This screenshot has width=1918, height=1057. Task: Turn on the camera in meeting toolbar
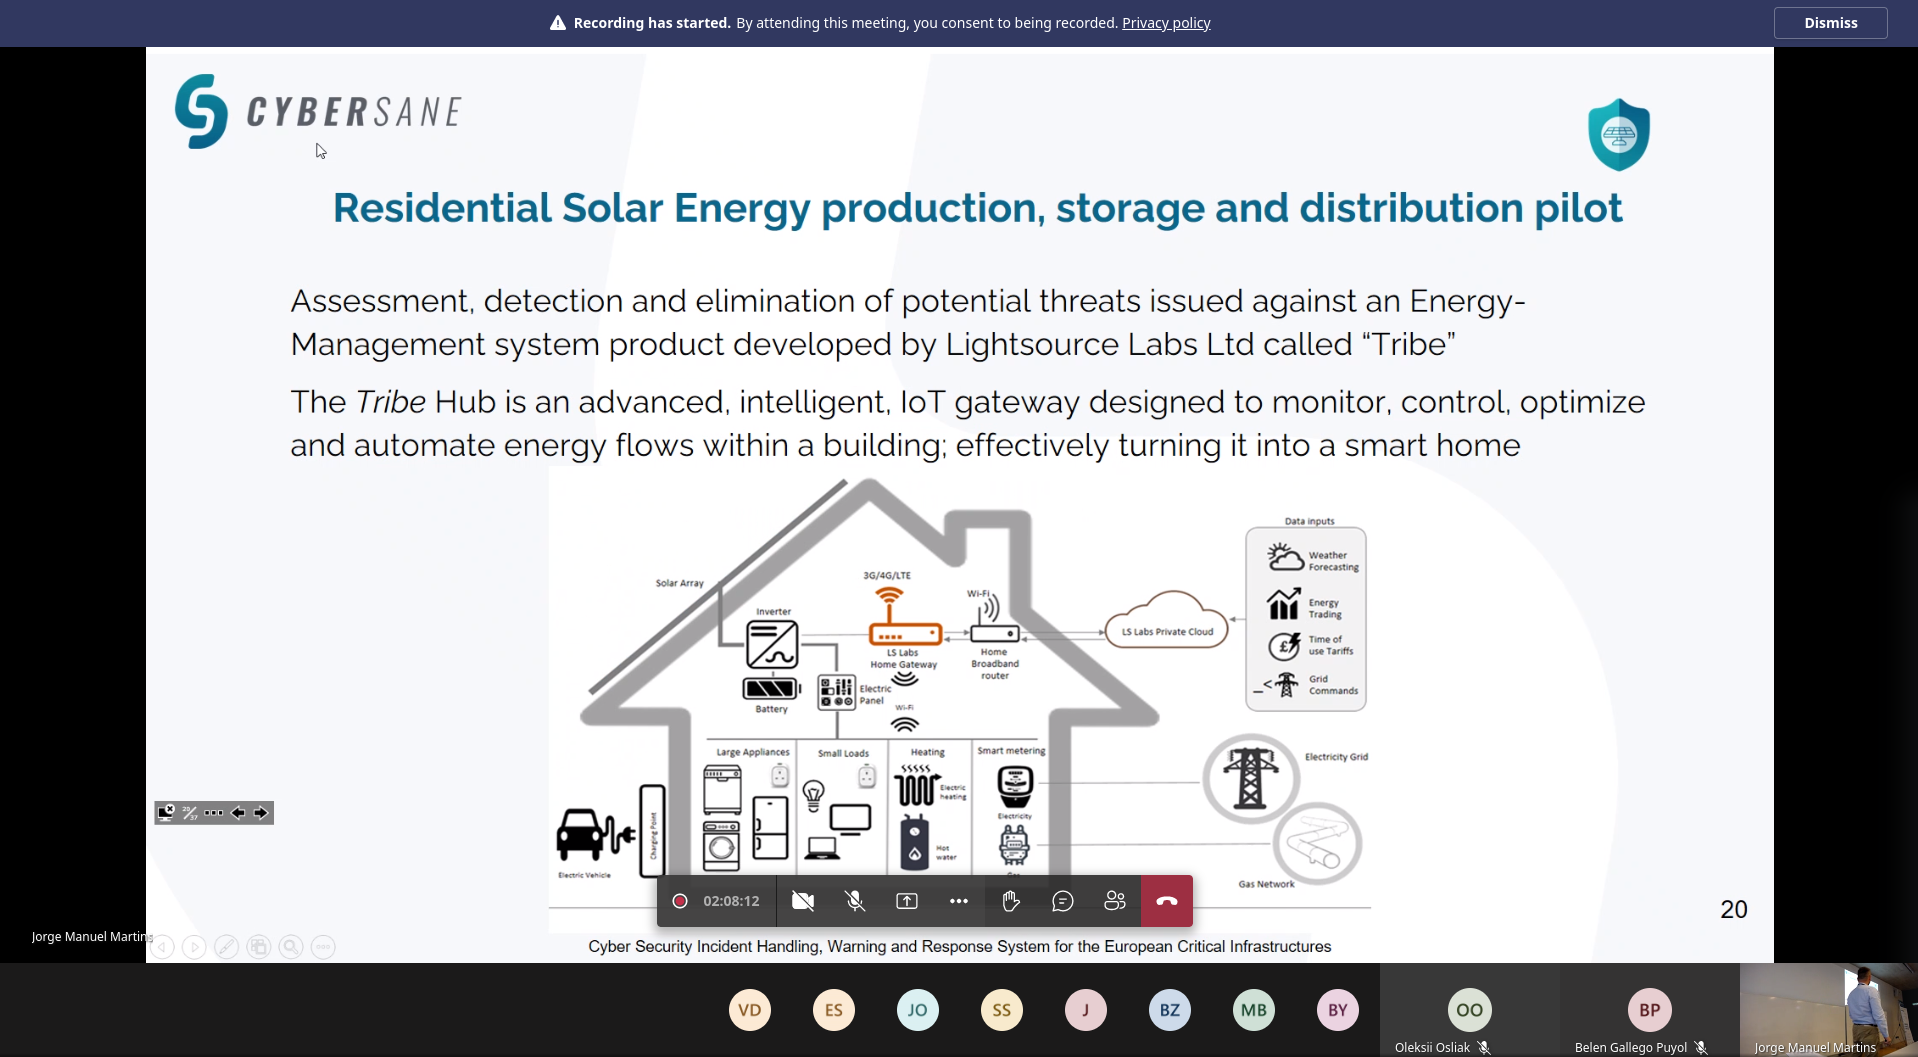[x=803, y=901]
